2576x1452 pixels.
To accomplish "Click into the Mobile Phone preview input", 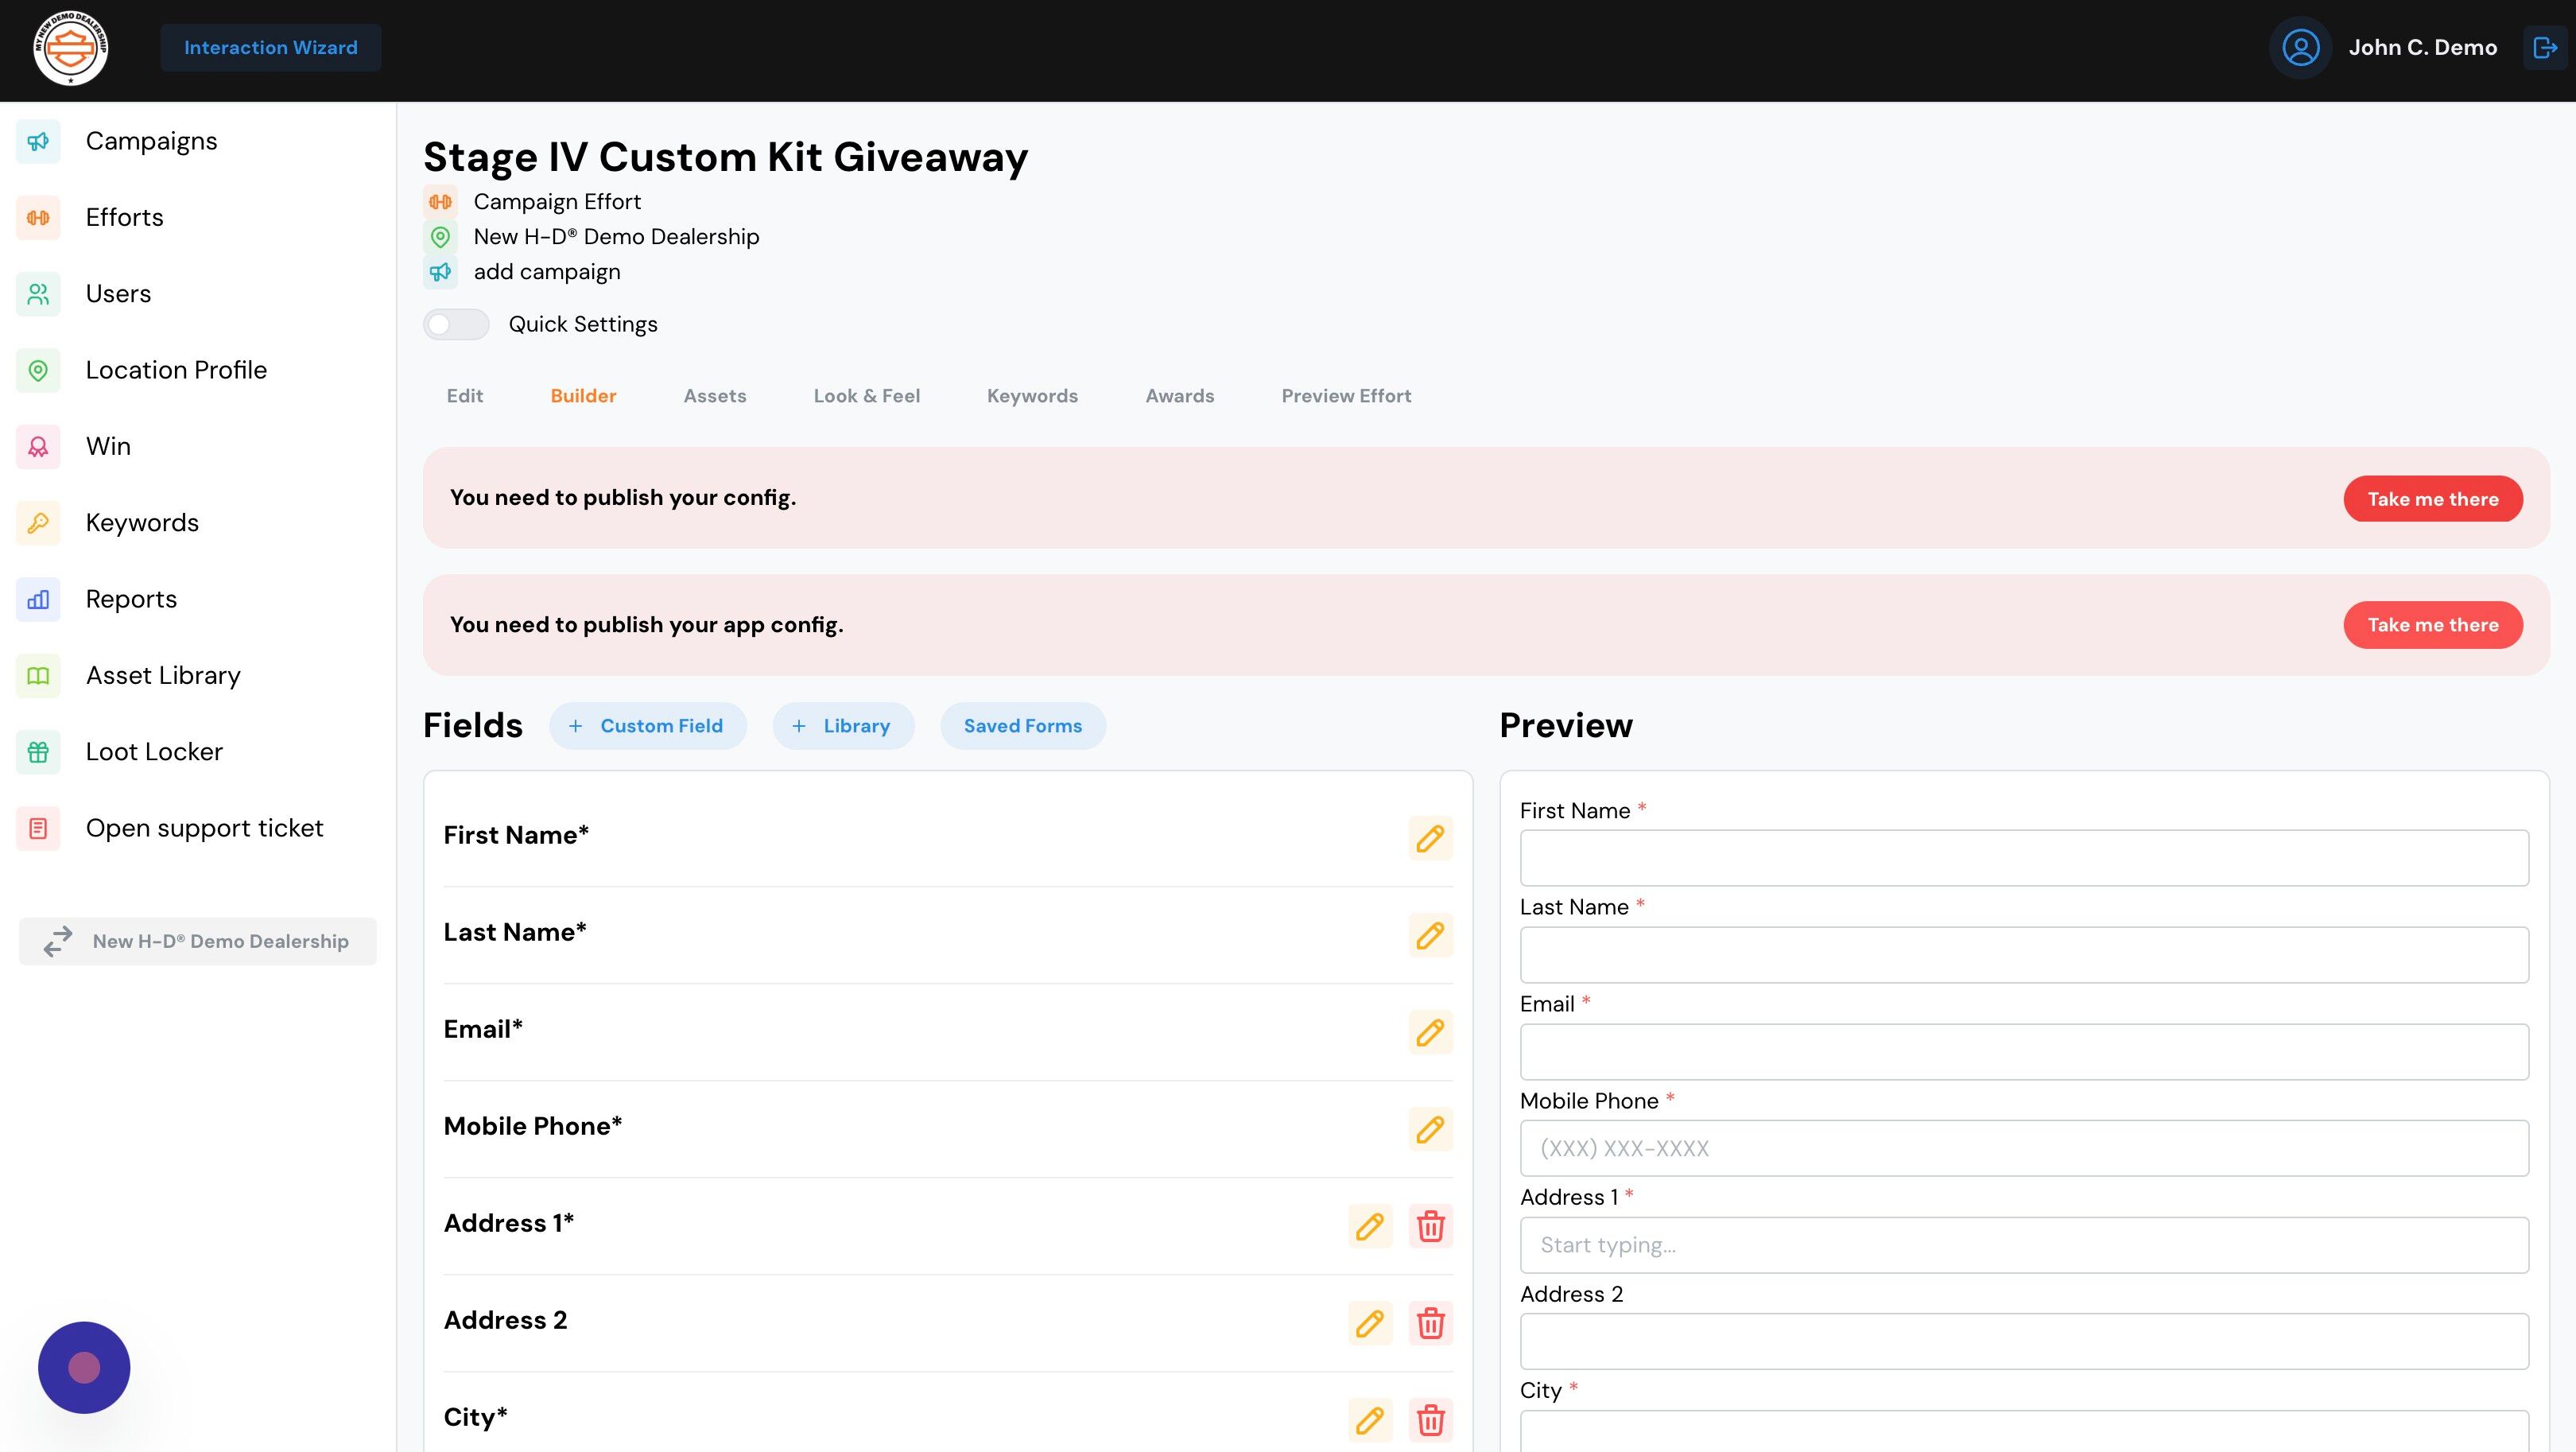I will coord(2024,1148).
